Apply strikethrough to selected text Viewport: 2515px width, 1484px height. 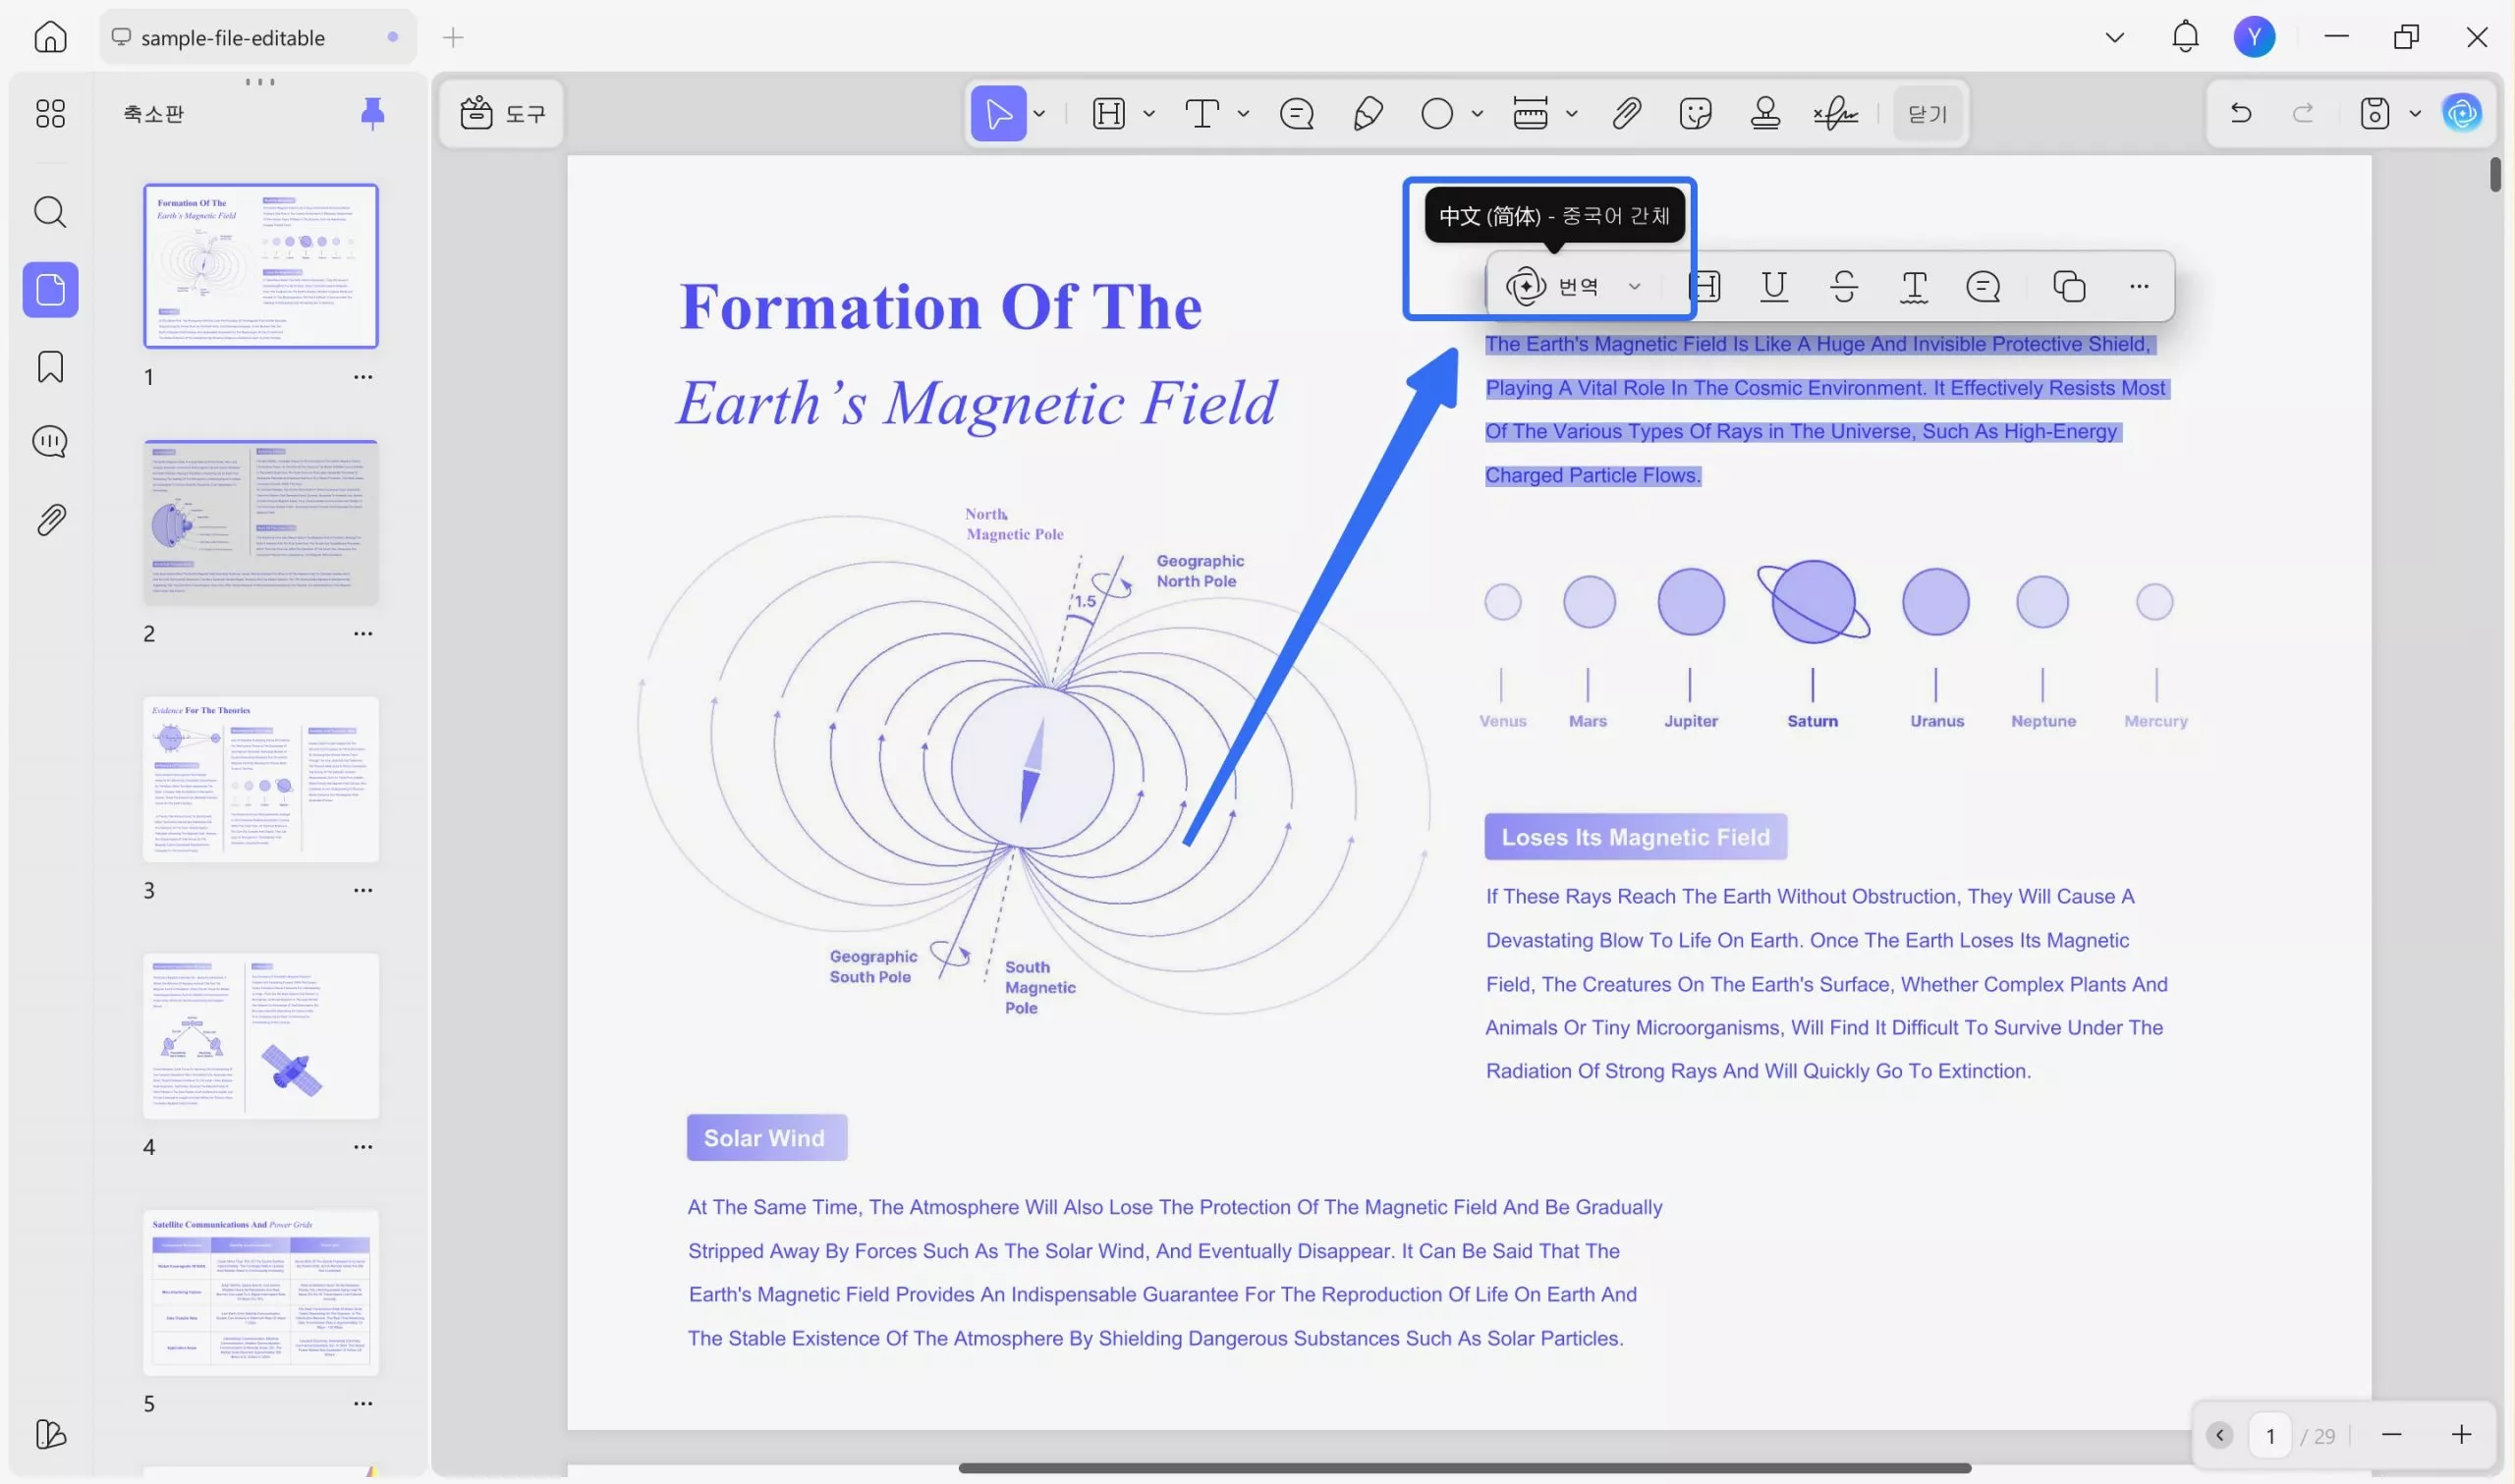[x=1844, y=287]
